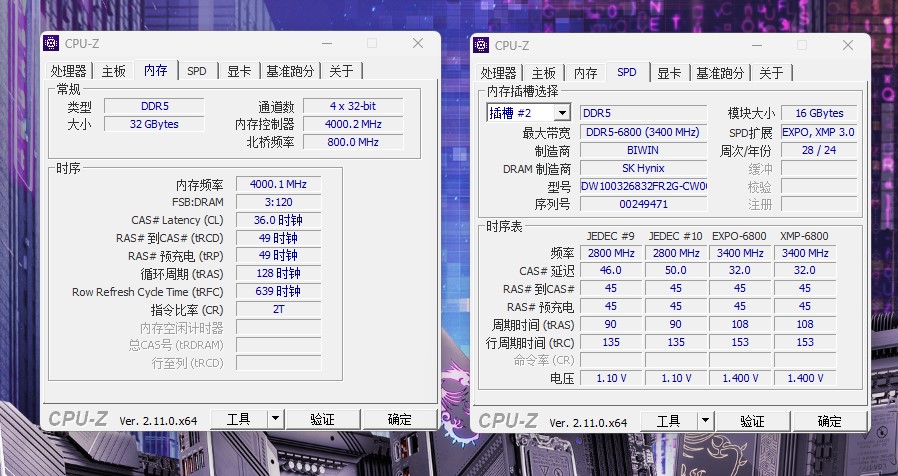Minimize the left CPU-Z window

327,43
